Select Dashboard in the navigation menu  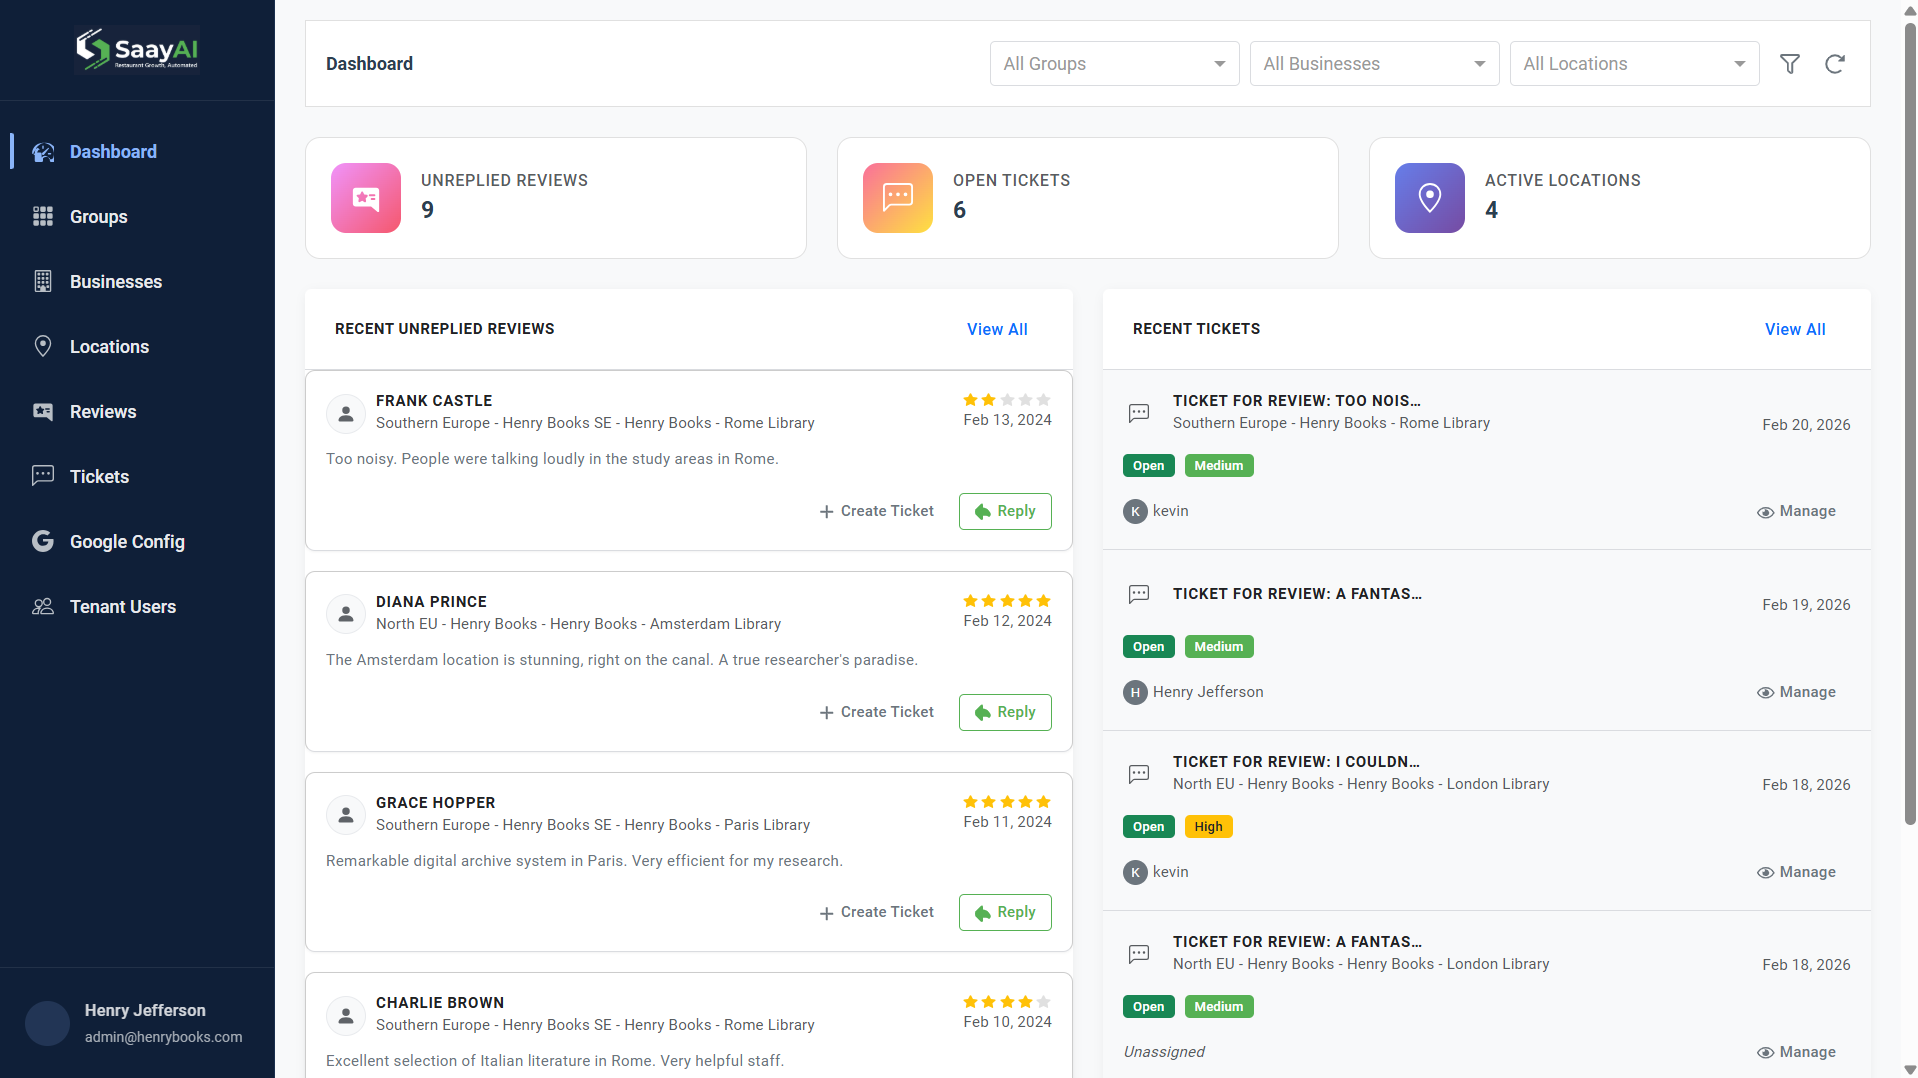pyautogui.click(x=113, y=151)
